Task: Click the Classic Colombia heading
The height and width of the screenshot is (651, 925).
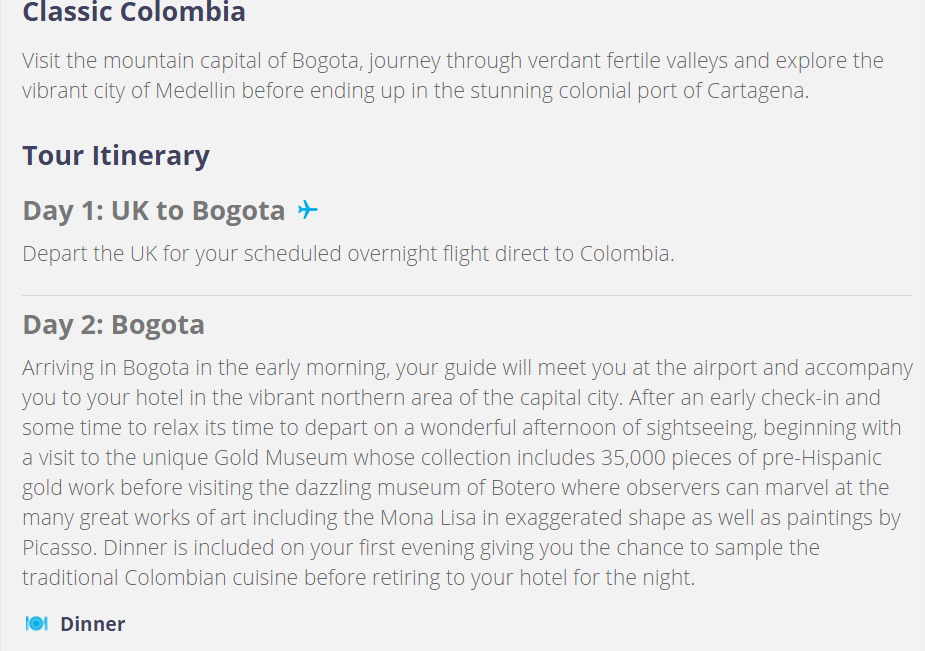Action: point(134,12)
